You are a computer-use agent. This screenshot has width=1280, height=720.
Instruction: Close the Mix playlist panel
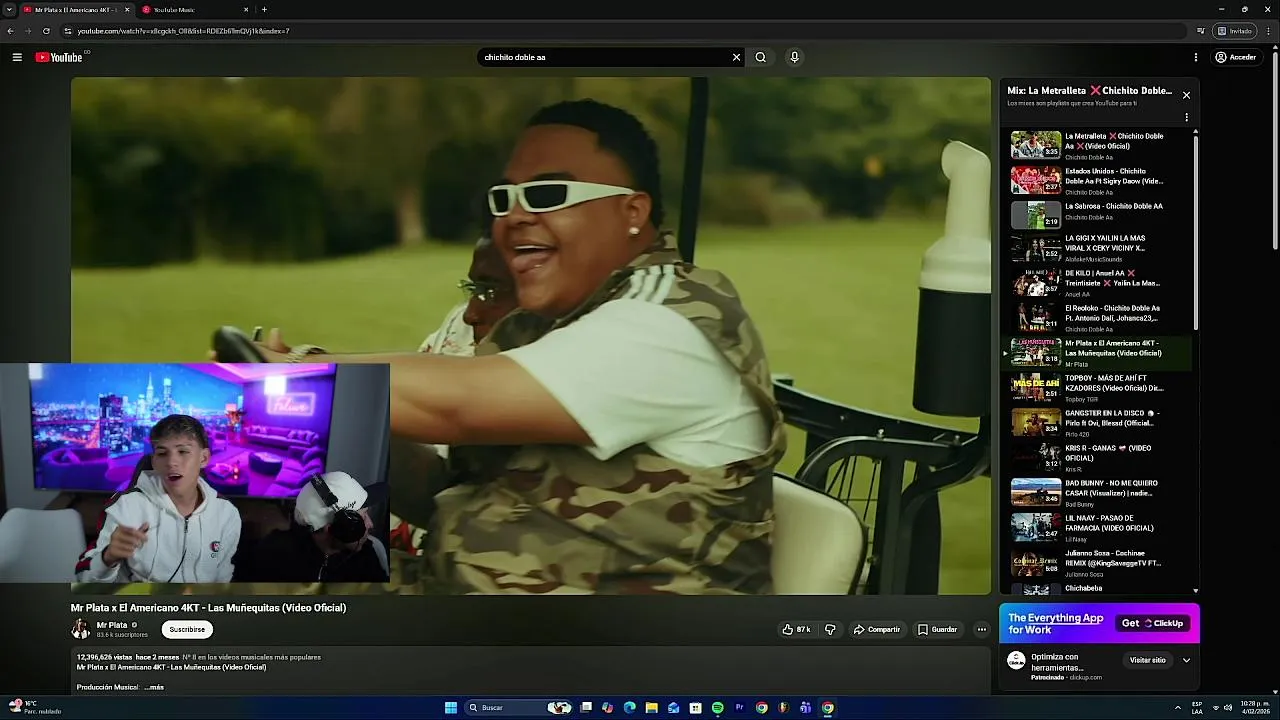(1186, 95)
